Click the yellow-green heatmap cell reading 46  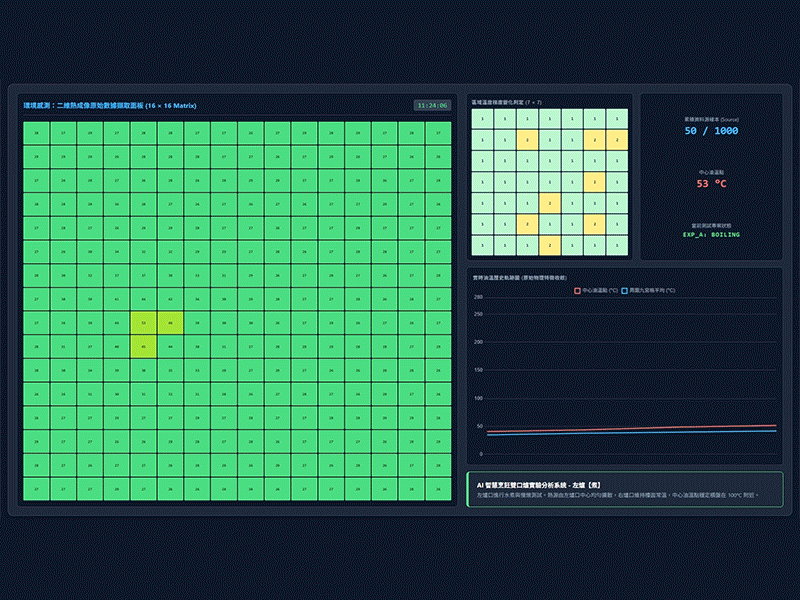170,323
